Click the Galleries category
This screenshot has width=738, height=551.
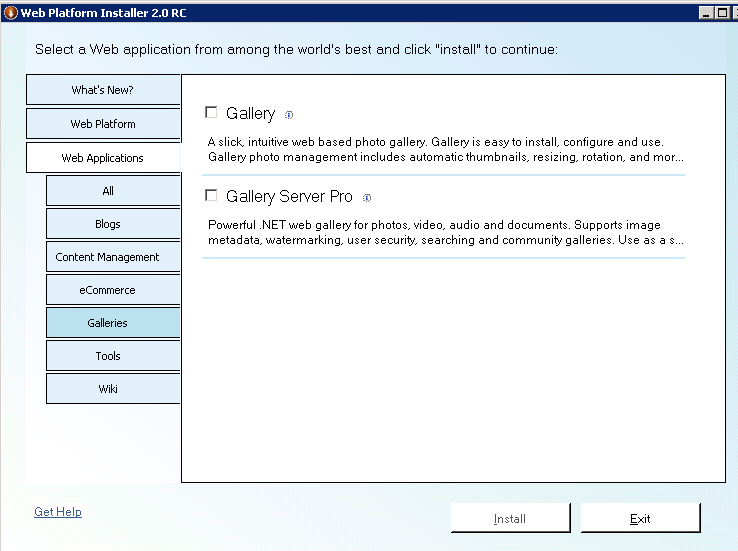coord(113,323)
